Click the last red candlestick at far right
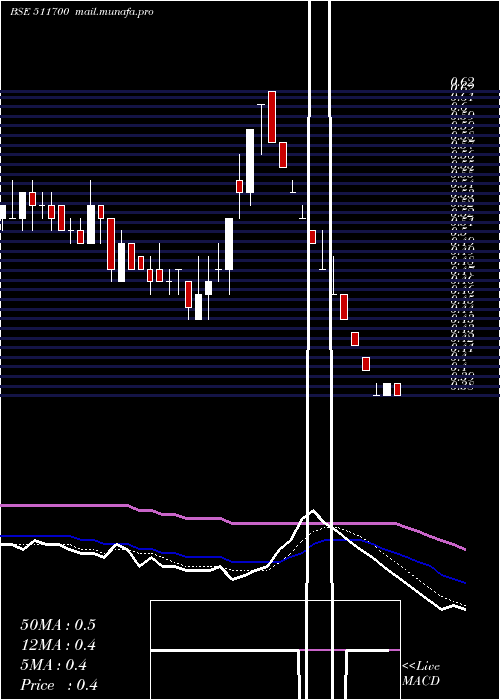Screen dimensions: 500x700 (x=397, y=389)
